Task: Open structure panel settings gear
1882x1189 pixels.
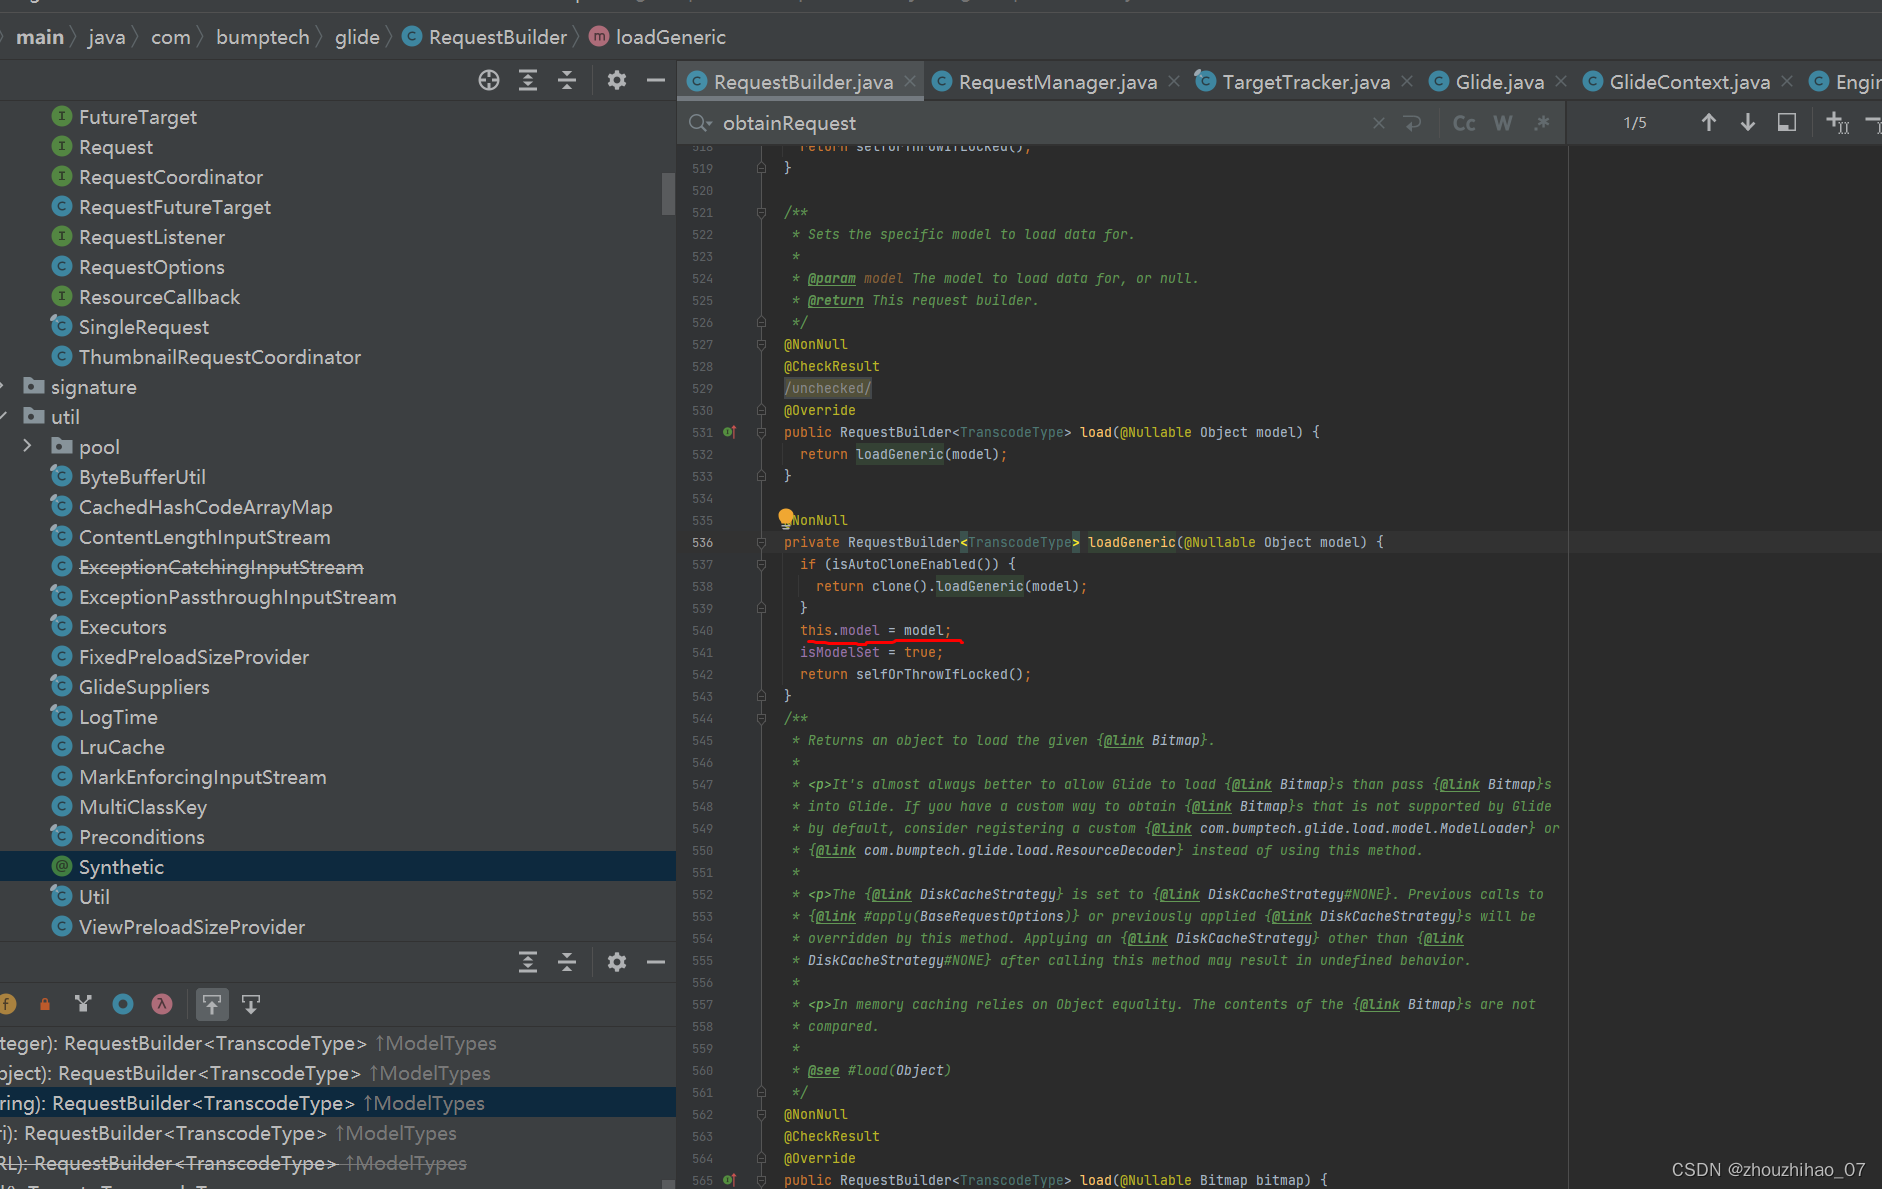Action: pos(617,962)
